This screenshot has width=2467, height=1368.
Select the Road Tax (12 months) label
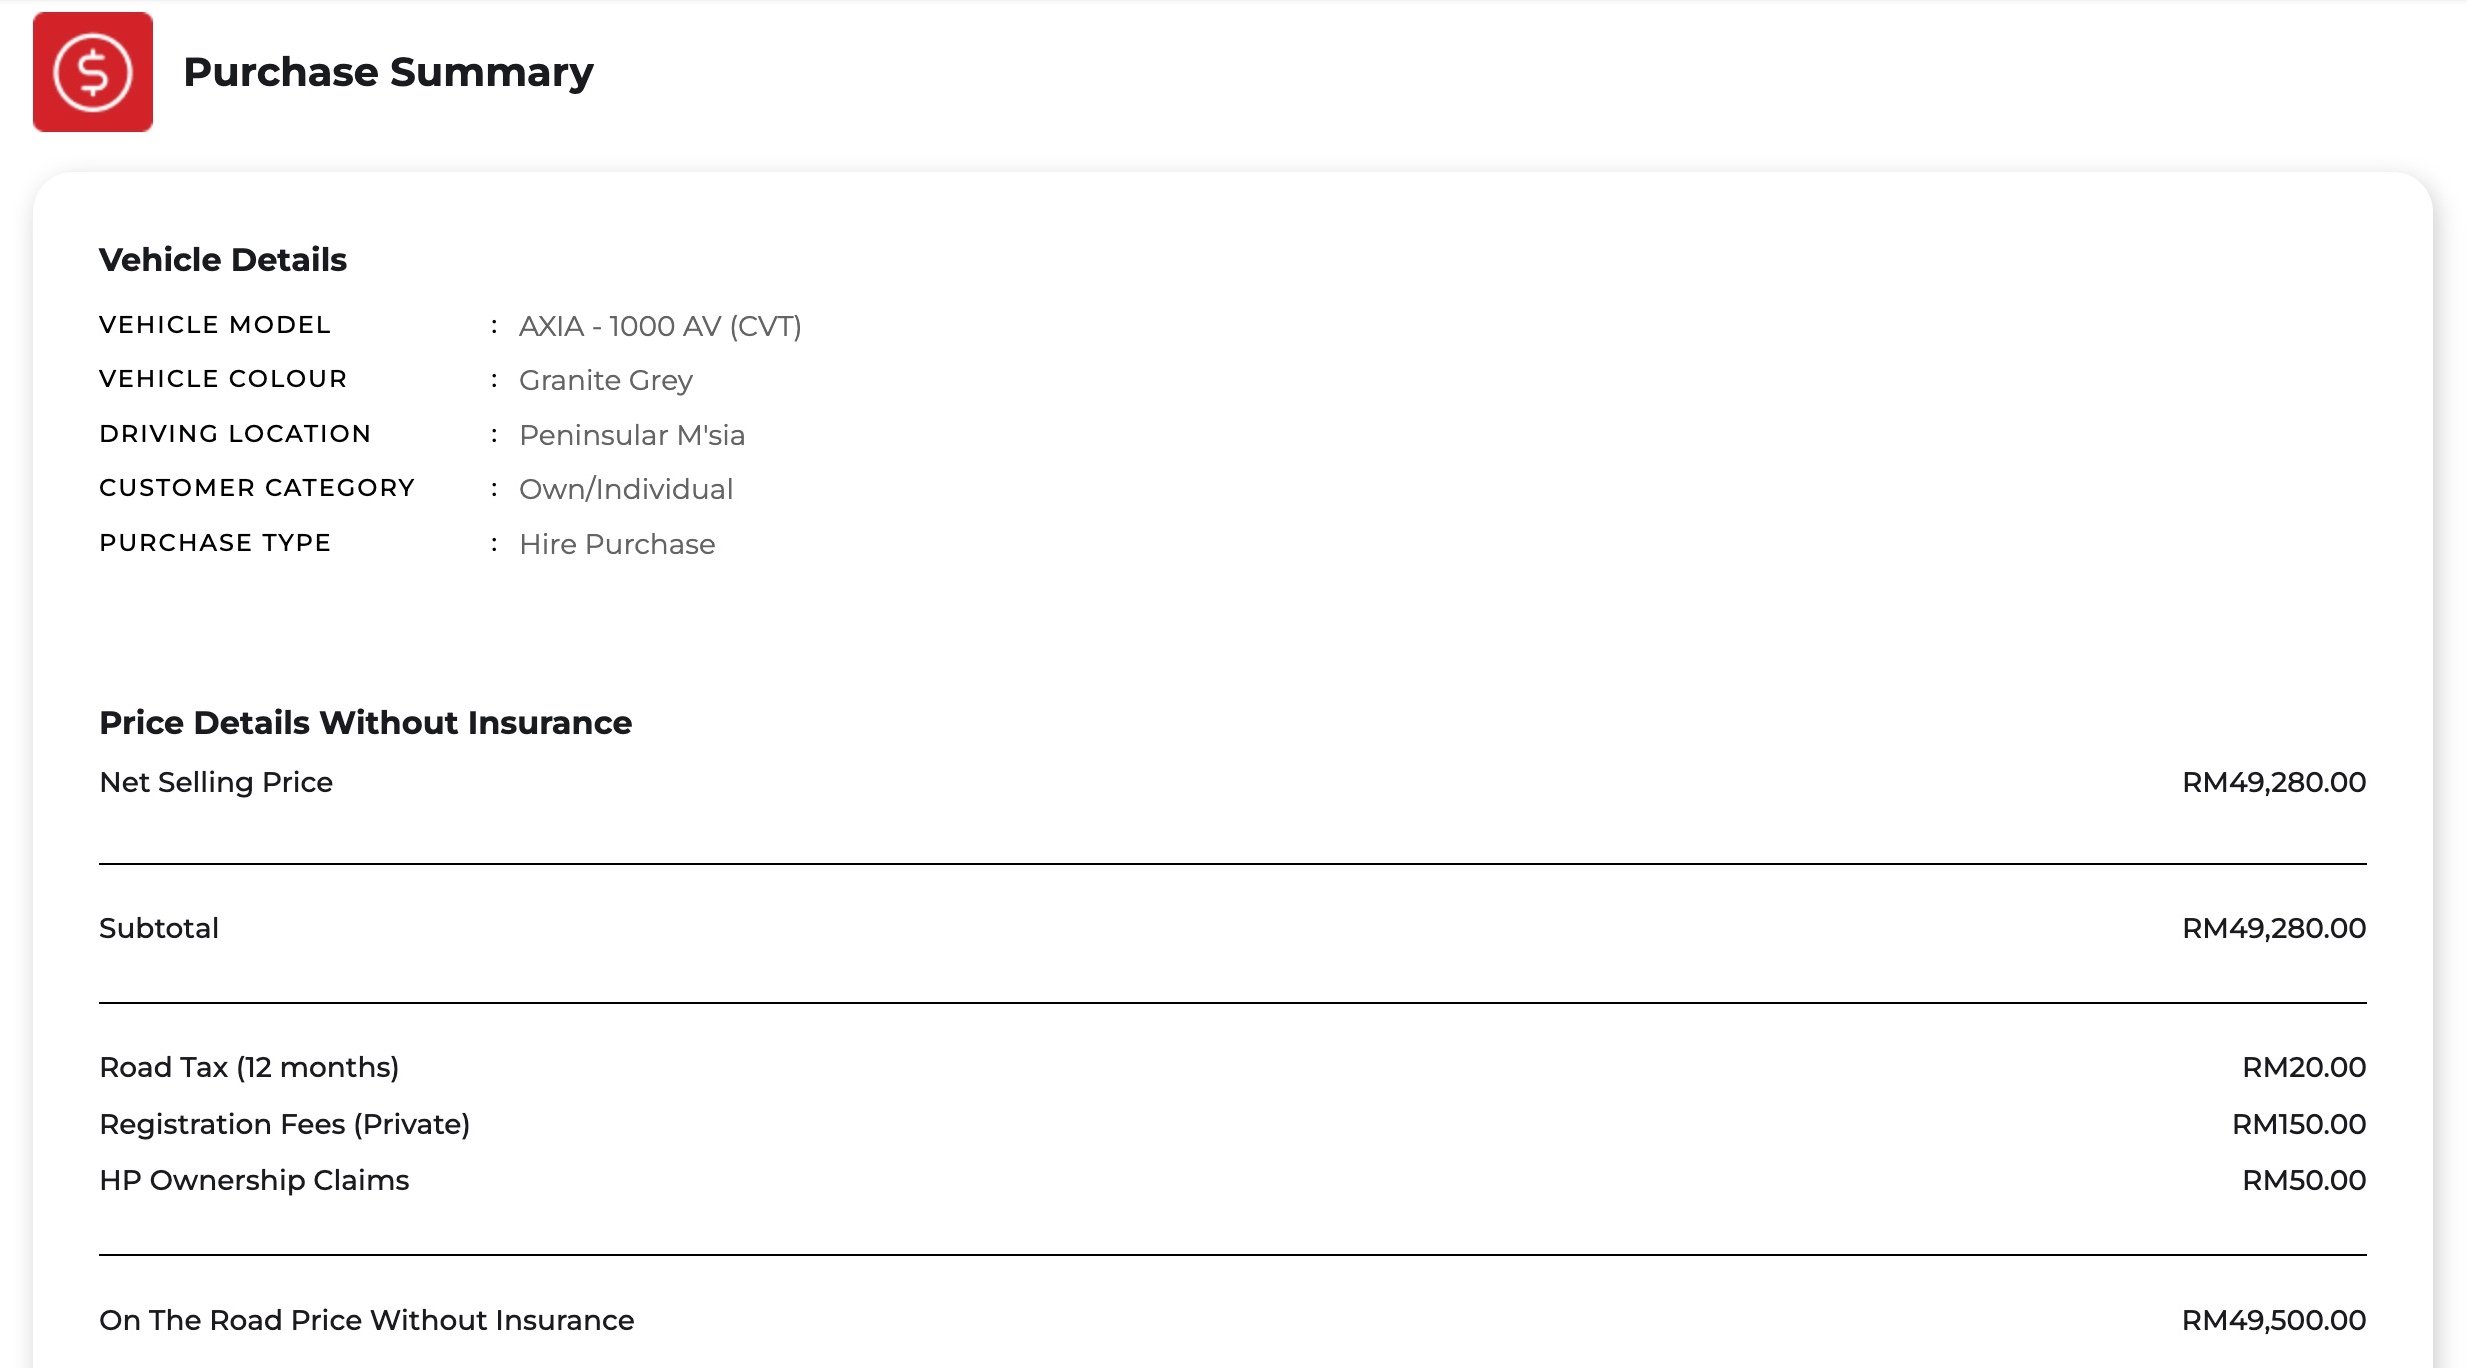(x=249, y=1067)
